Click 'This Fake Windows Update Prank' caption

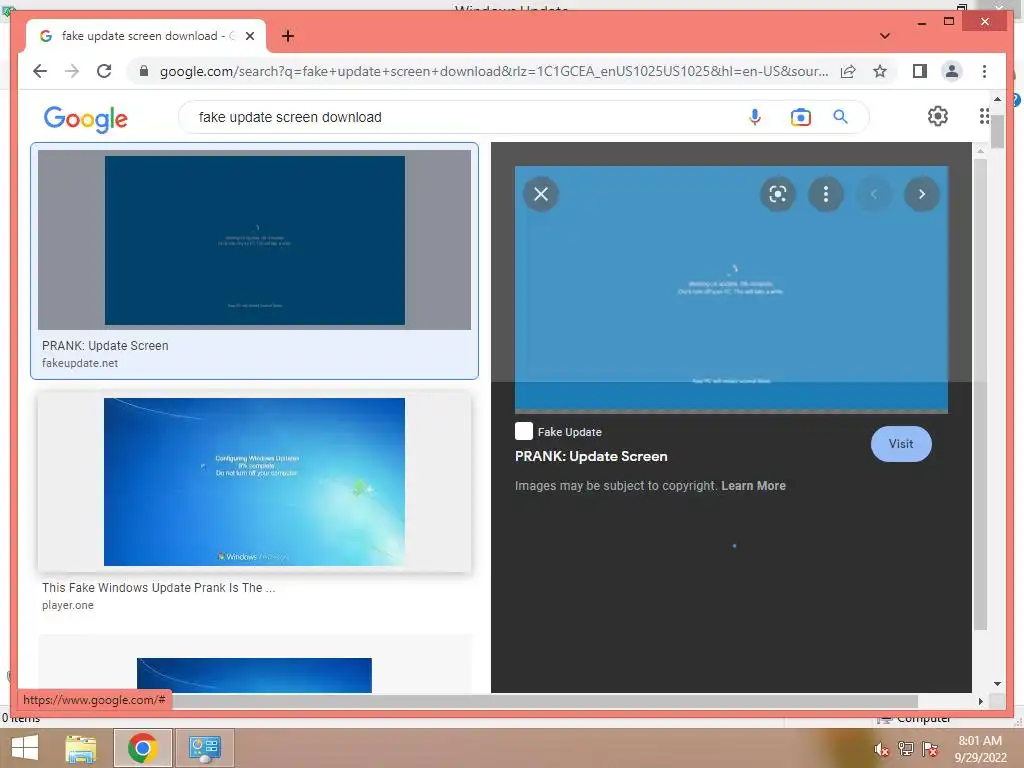[x=159, y=588]
